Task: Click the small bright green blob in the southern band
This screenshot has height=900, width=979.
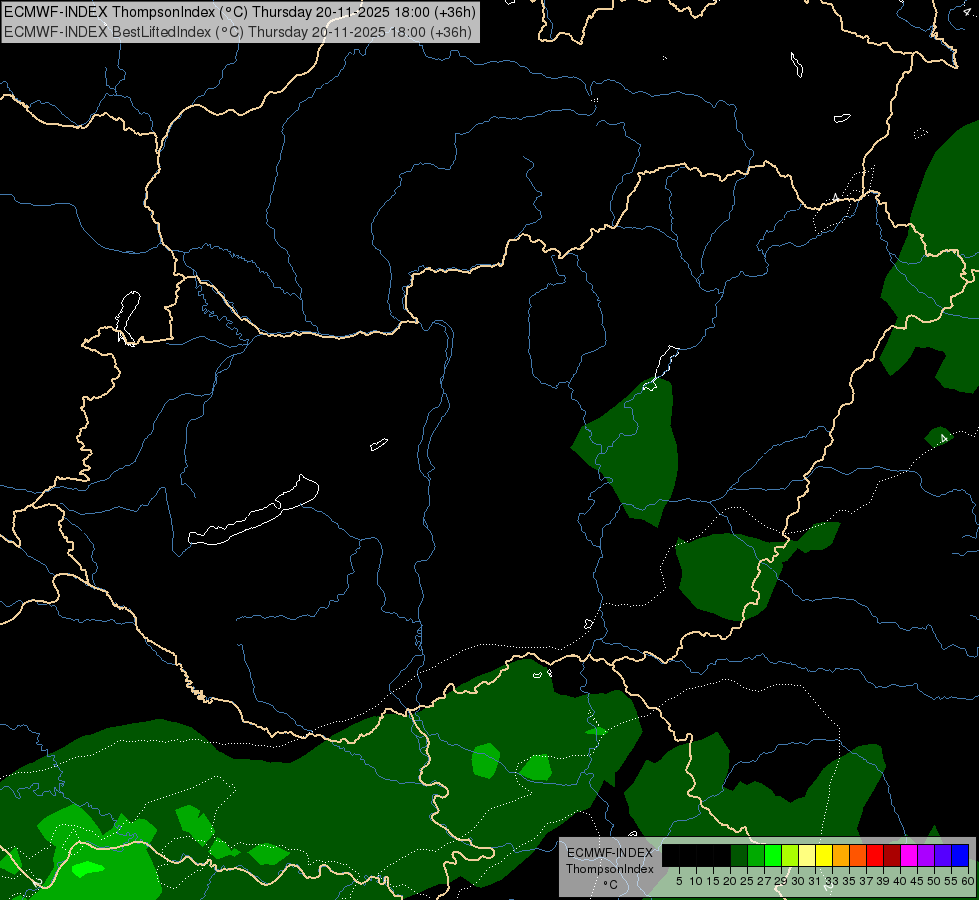Action: (x=87, y=869)
